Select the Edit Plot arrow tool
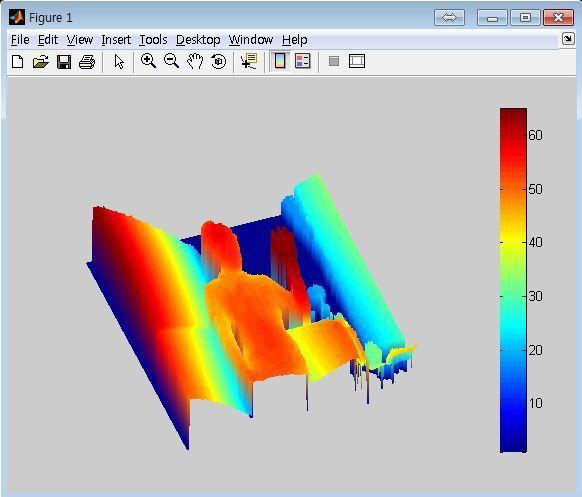 coord(119,61)
